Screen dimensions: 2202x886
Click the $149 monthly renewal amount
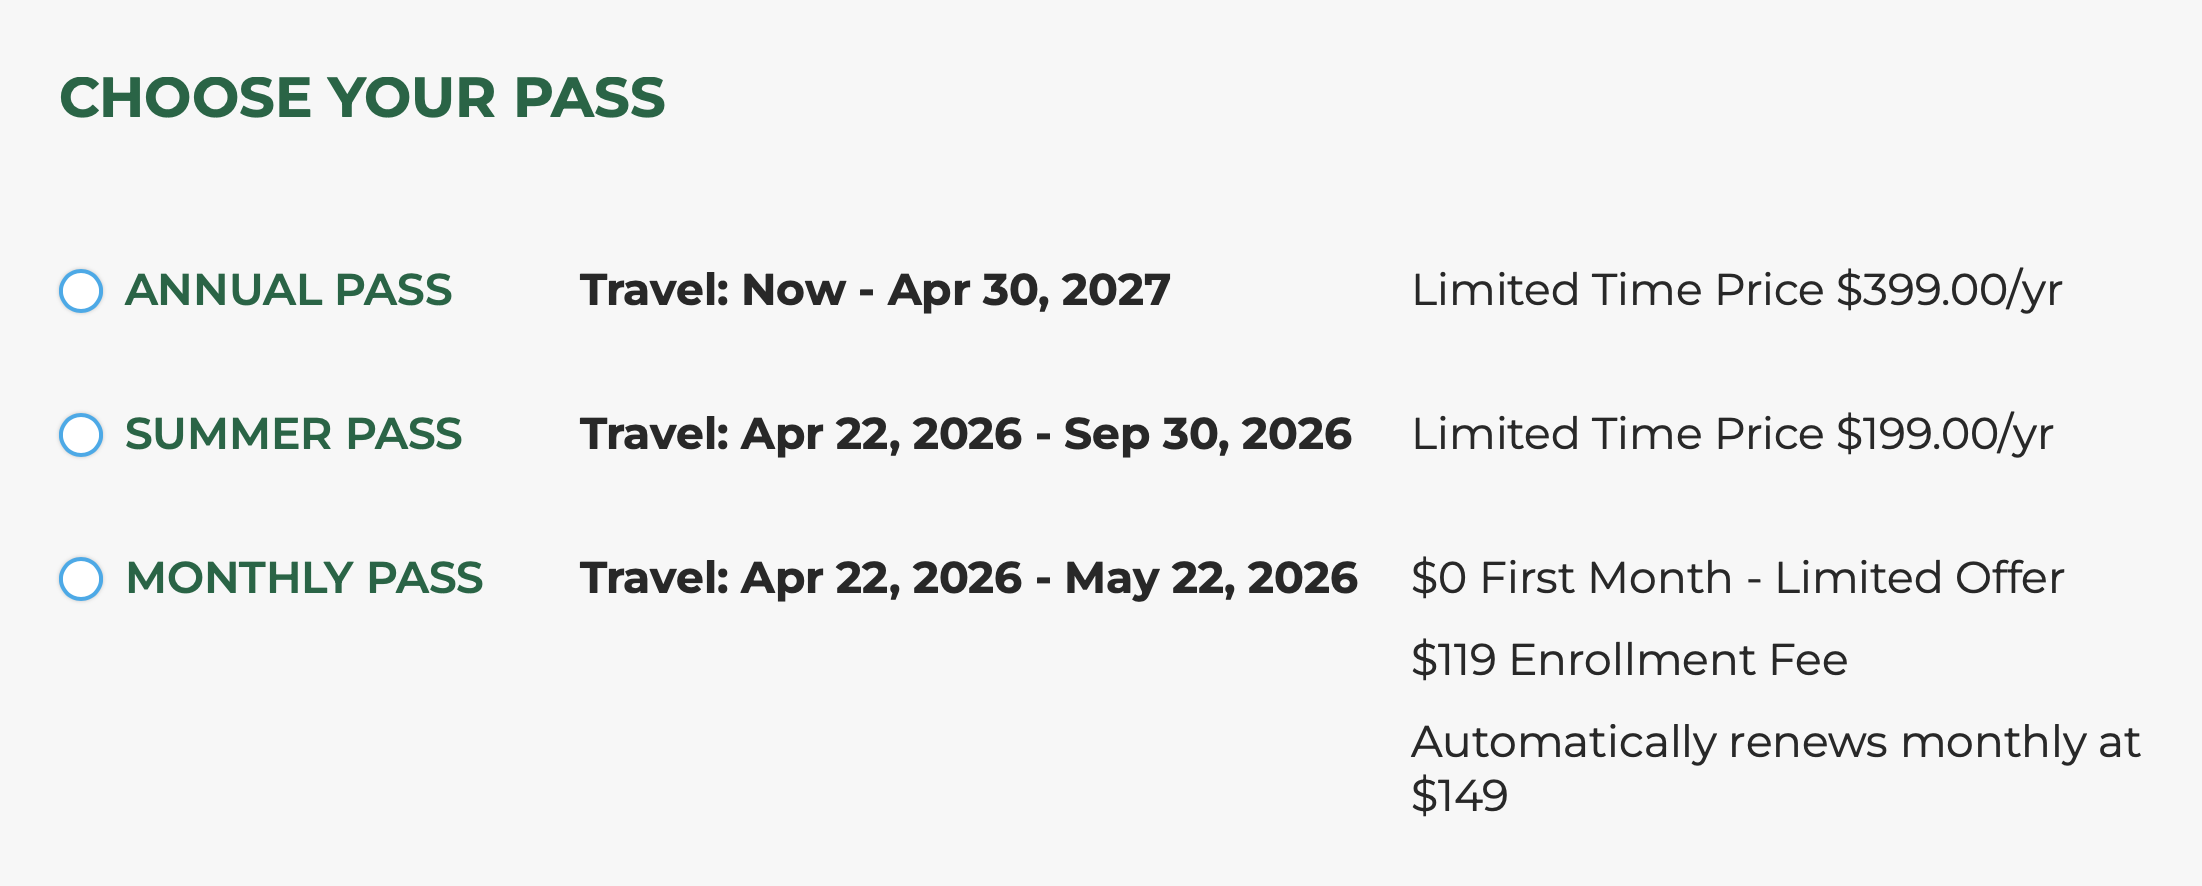pos(1459,796)
